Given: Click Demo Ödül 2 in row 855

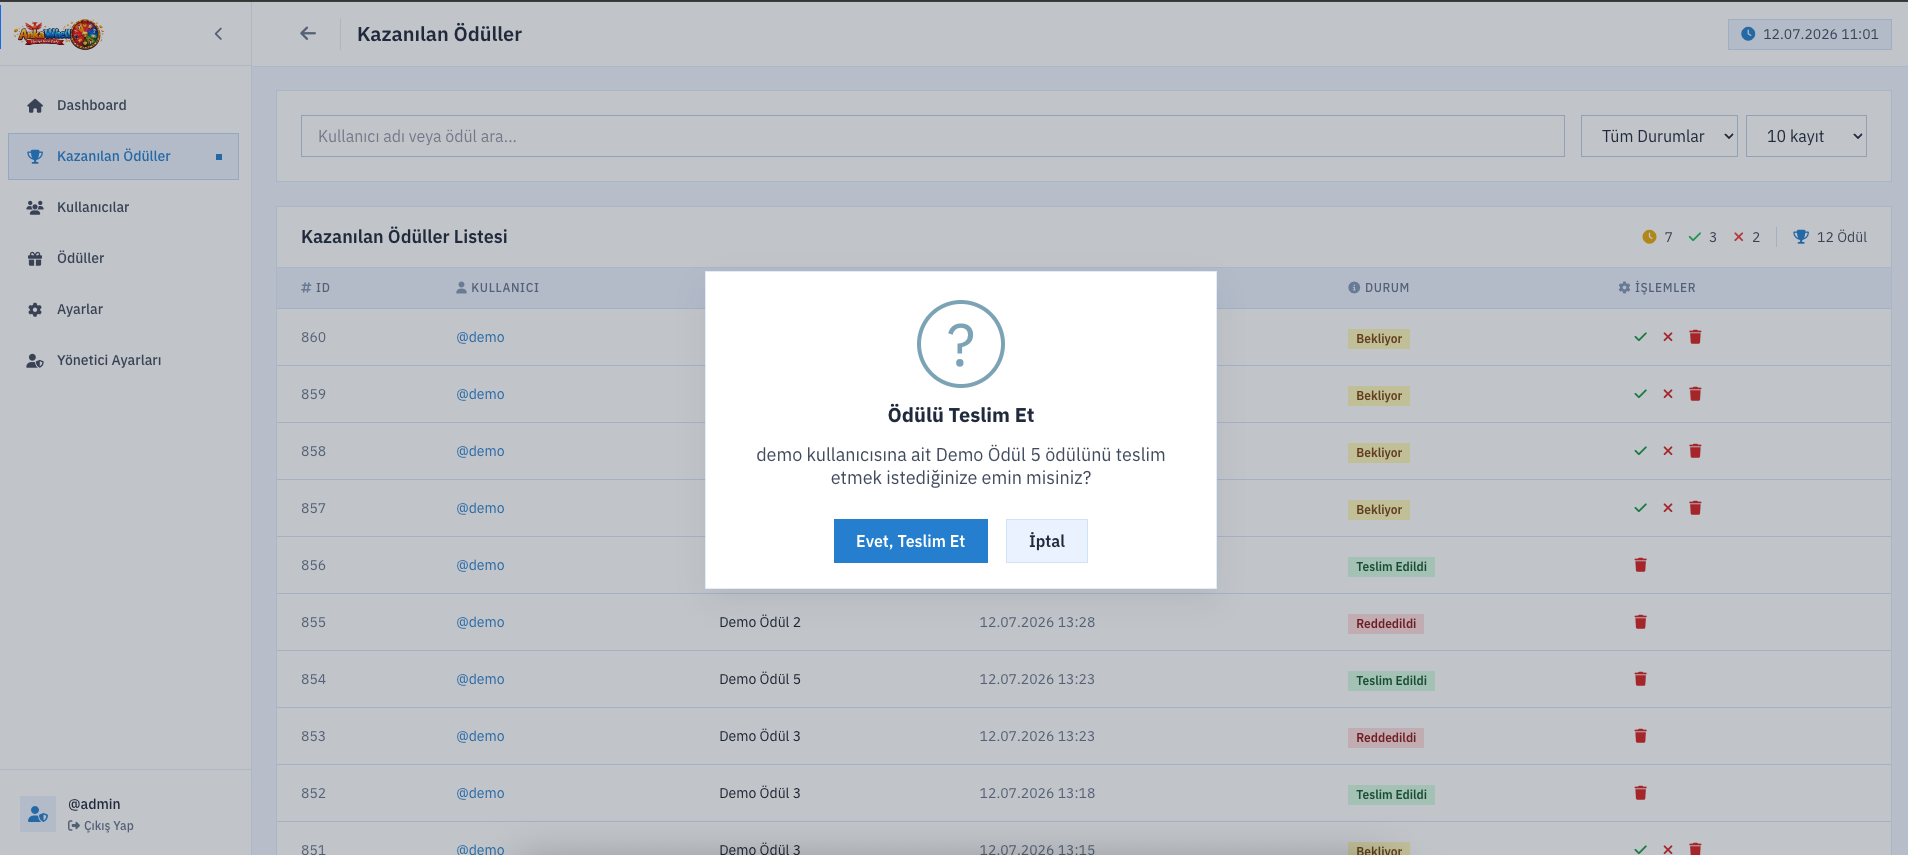Looking at the screenshot, I should coord(760,622).
